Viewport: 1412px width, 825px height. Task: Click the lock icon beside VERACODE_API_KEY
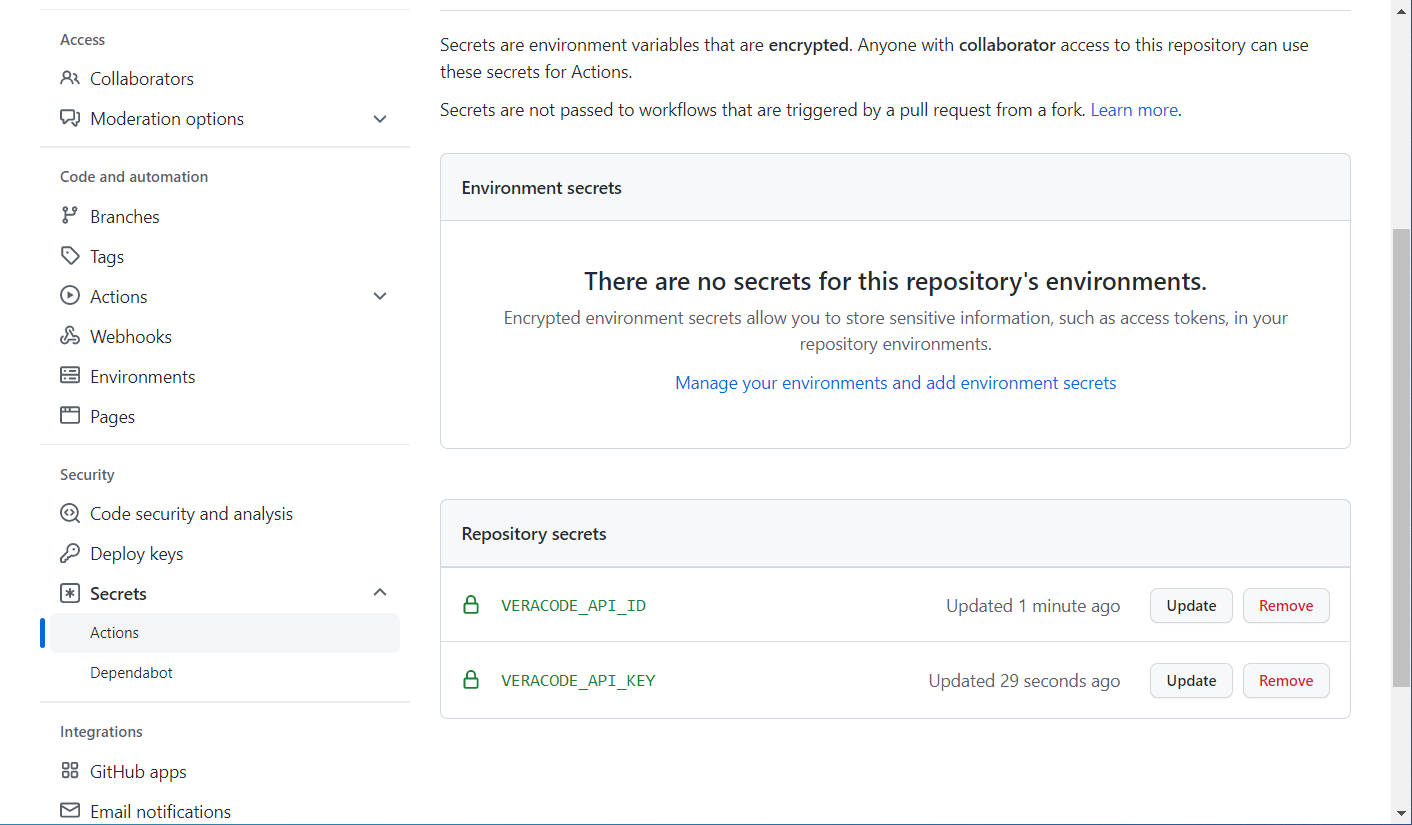click(471, 680)
